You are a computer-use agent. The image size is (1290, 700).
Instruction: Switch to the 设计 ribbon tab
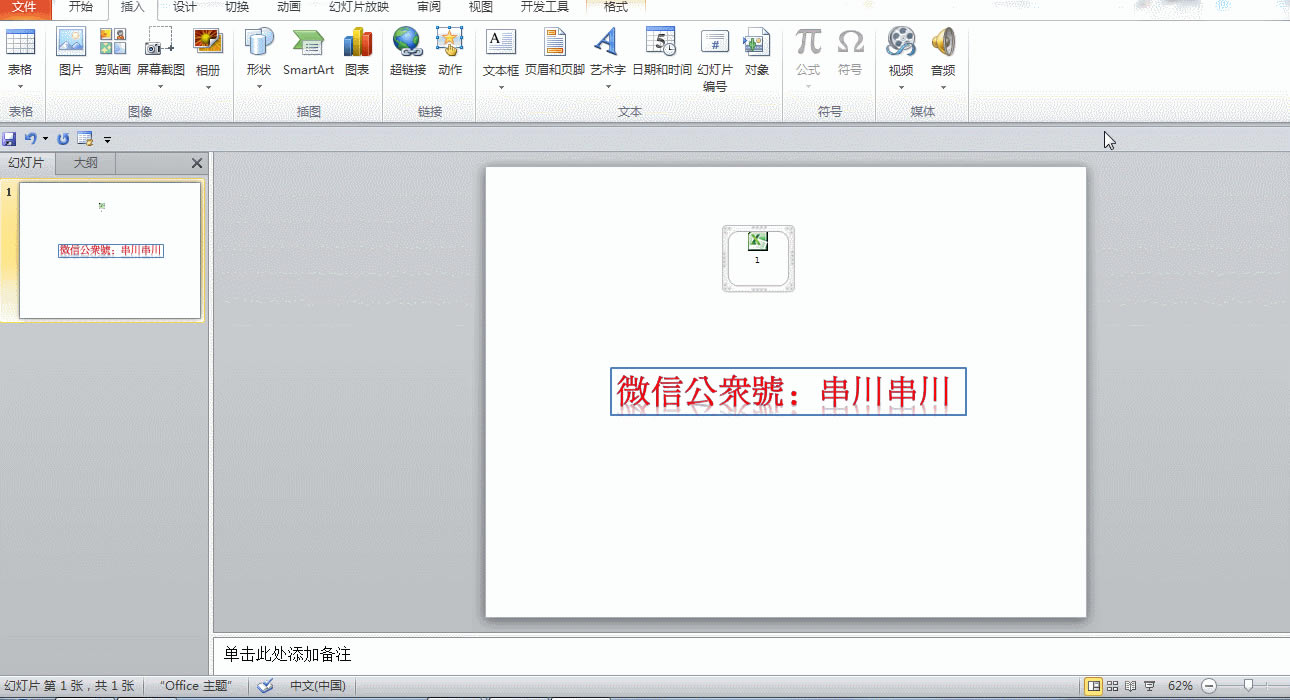click(x=182, y=8)
